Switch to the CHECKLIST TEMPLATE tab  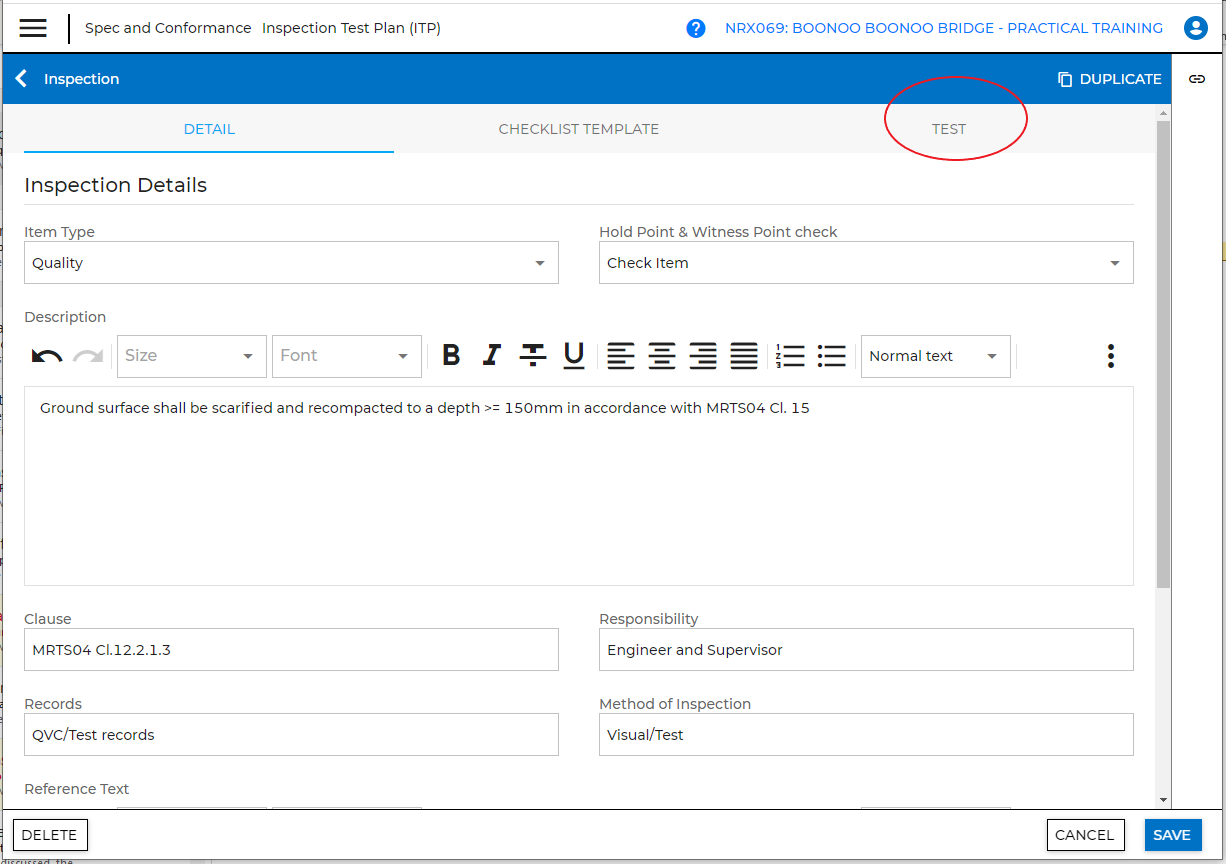(578, 129)
